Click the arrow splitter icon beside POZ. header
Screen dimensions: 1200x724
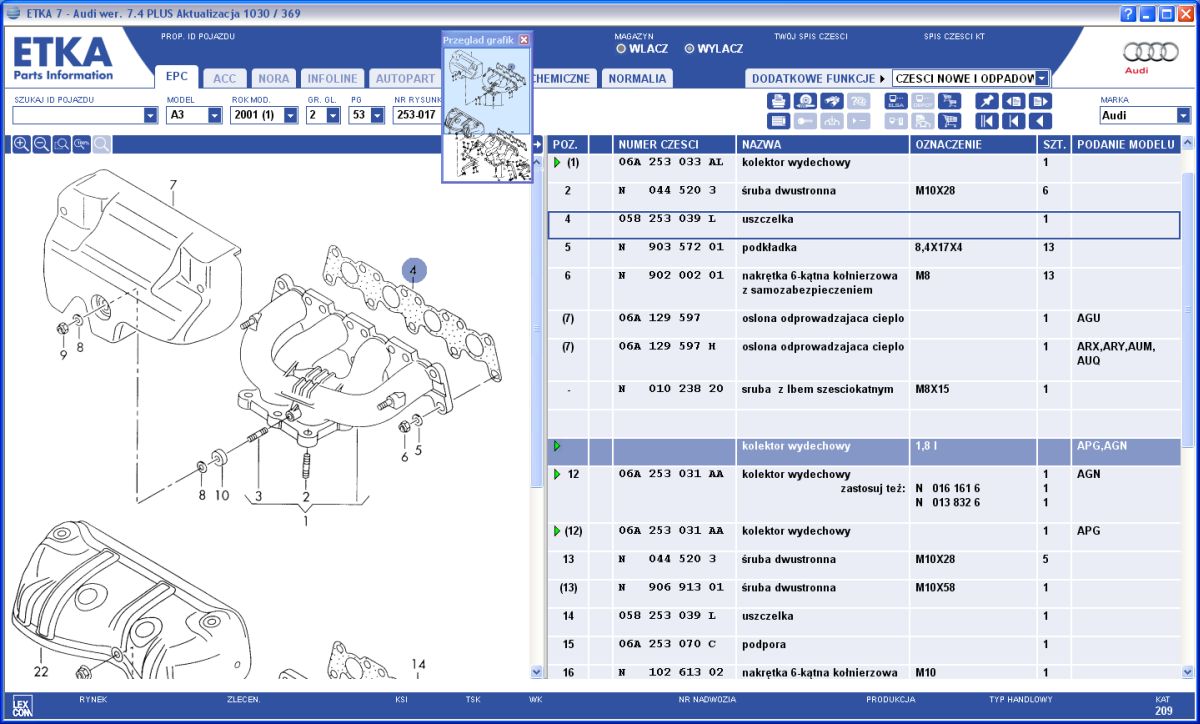point(537,144)
